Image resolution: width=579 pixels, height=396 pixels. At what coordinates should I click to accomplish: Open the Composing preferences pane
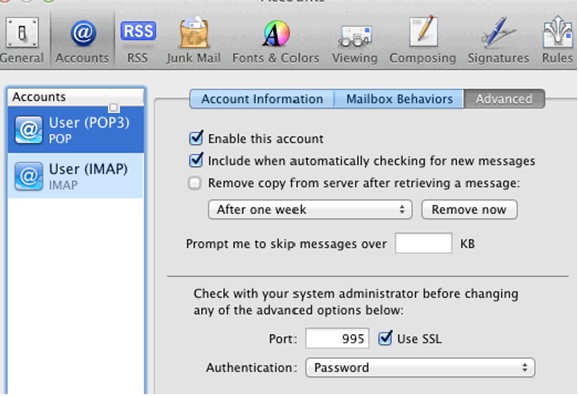pyautogui.click(x=423, y=41)
